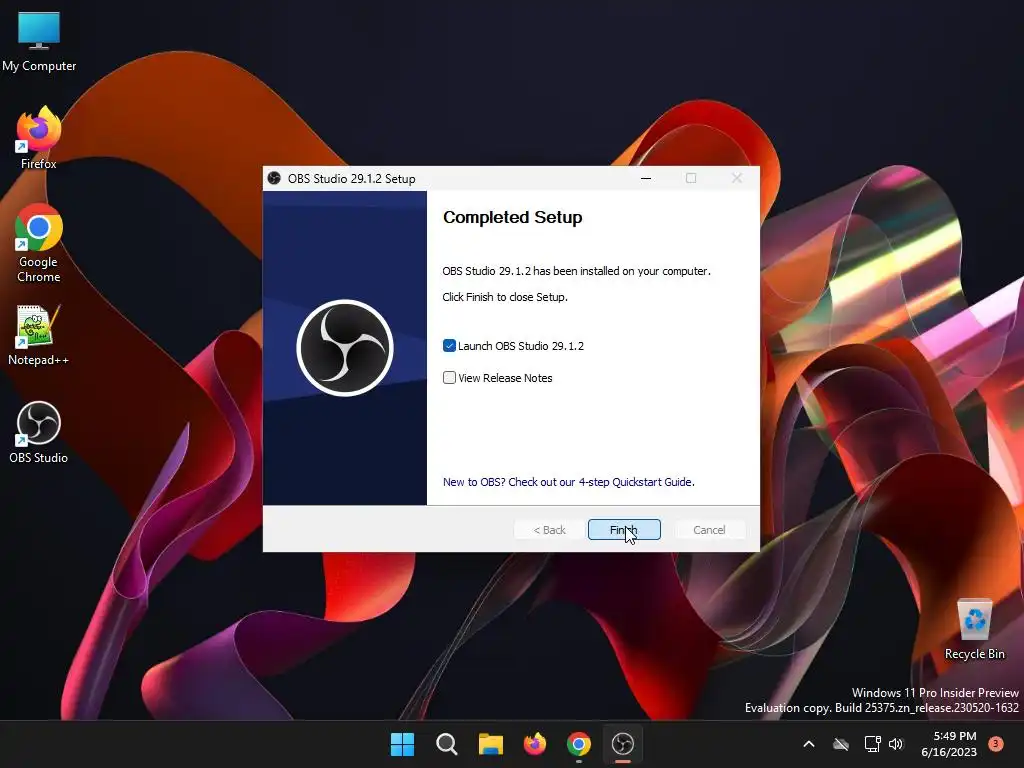Select the Notepad++ desktop shortcut

click(x=39, y=335)
